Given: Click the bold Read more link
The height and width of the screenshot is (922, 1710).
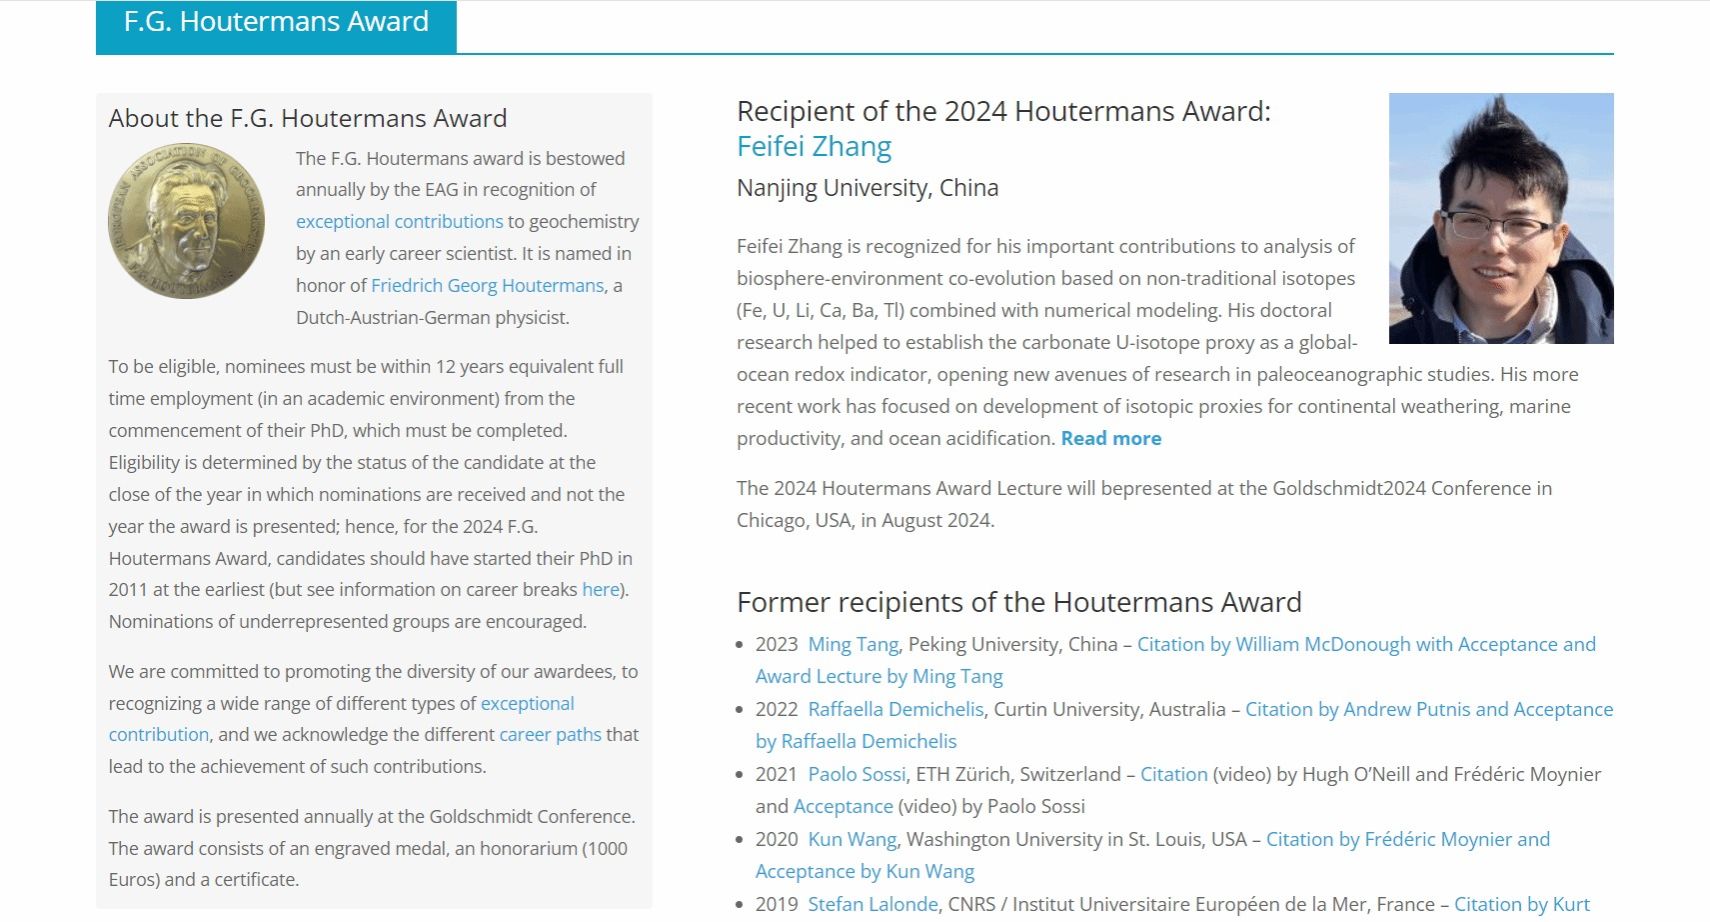Looking at the screenshot, I should [1110, 439].
